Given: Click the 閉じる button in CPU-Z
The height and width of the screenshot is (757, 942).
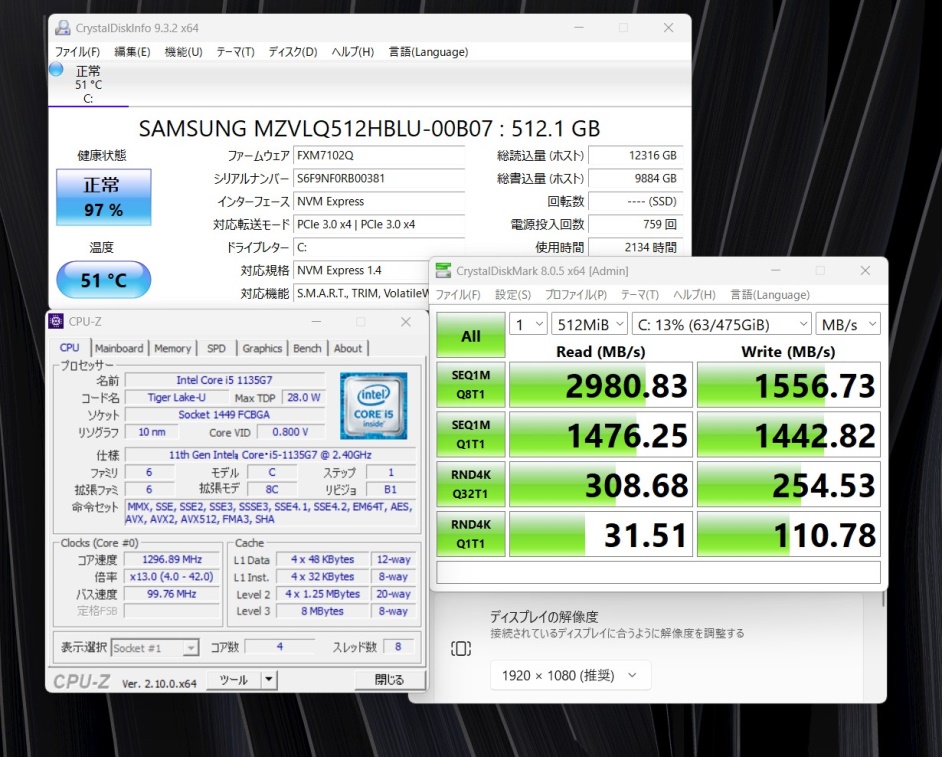Looking at the screenshot, I should (389, 680).
